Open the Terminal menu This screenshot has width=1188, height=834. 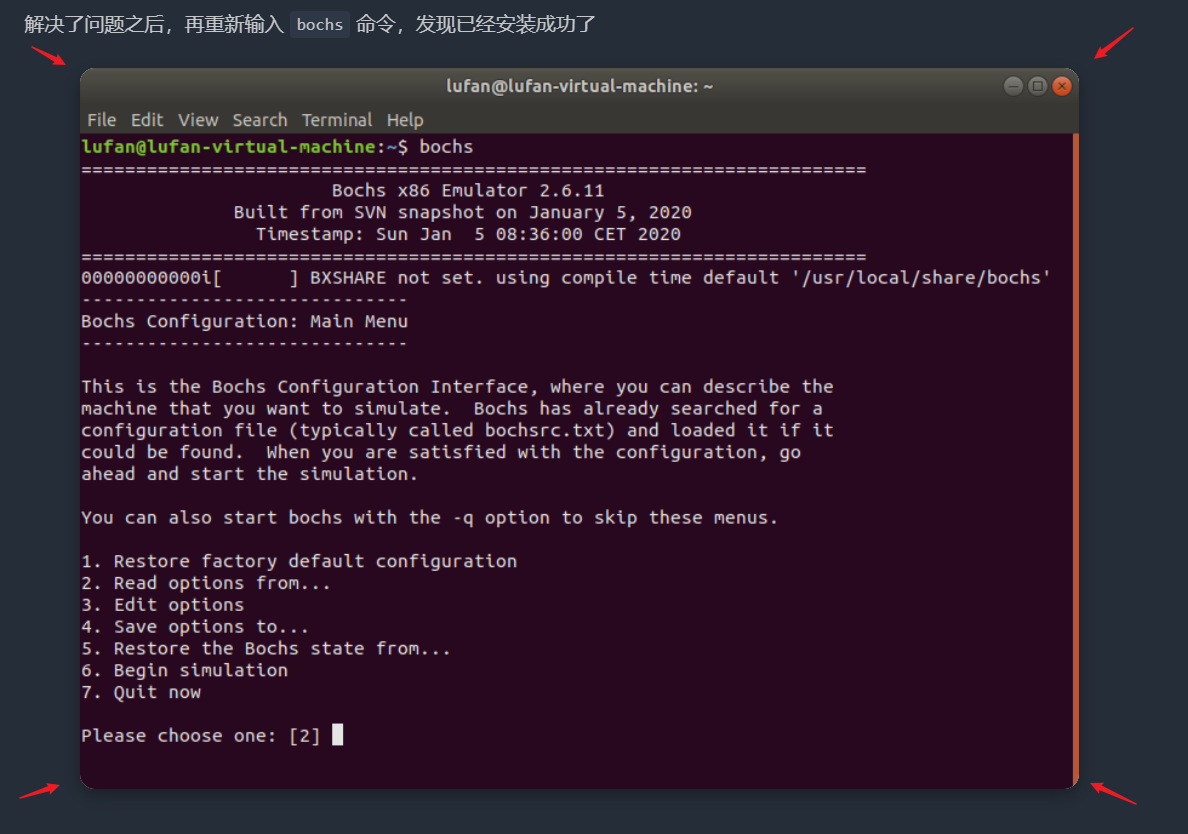[336, 120]
